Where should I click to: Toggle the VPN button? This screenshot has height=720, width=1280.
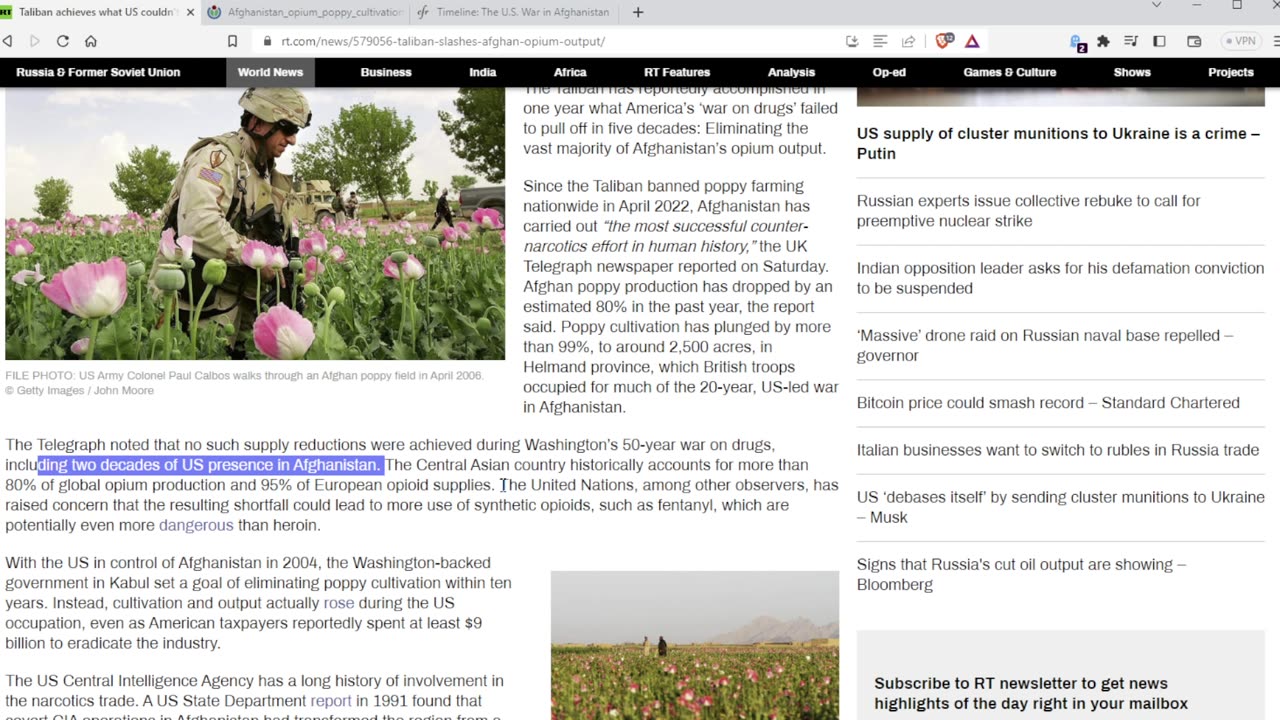pos(1241,41)
